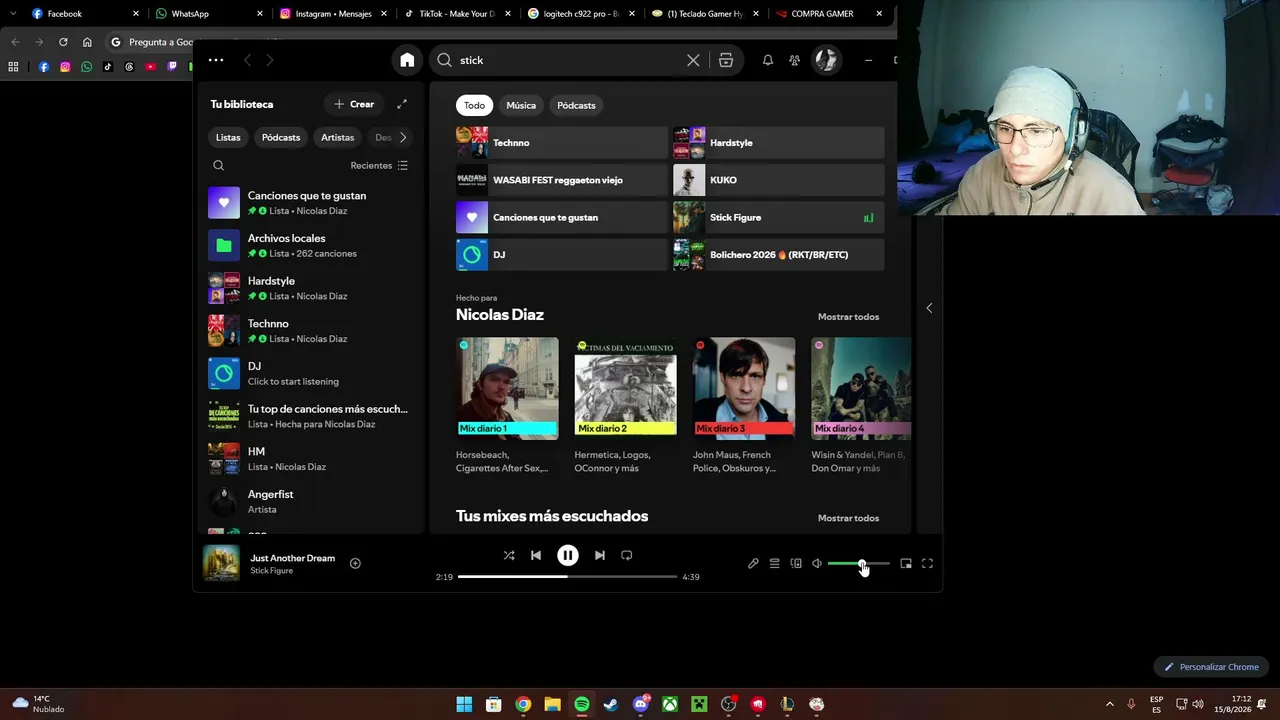Switch to the COMPRA GAMER Chrome tab

(826, 14)
